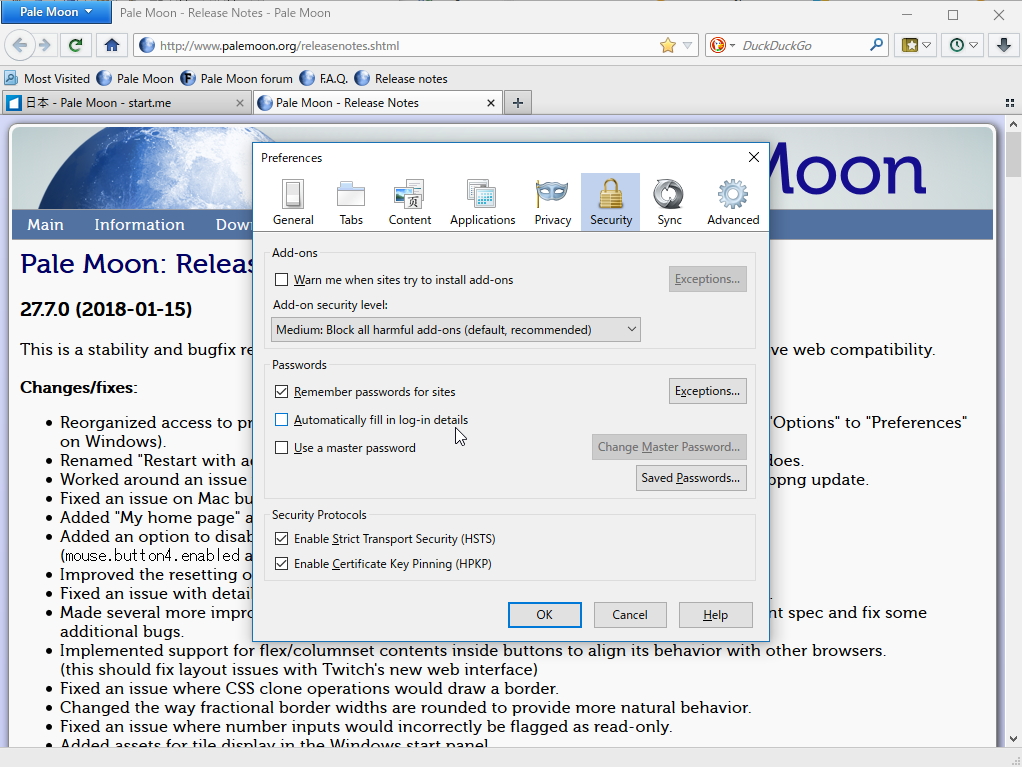Image resolution: width=1022 pixels, height=767 pixels.
Task: Click the site identity globe icon
Action: (x=147, y=46)
